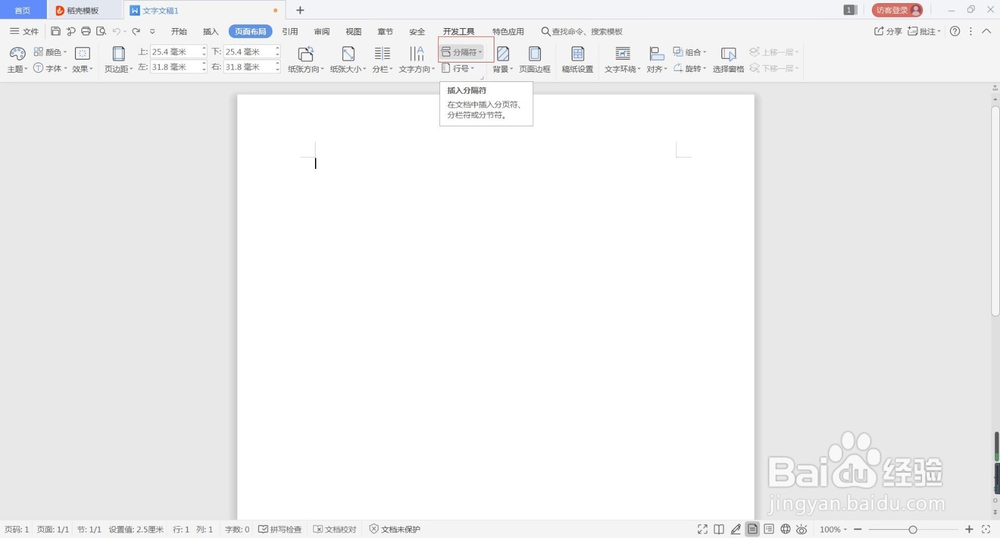The width and height of the screenshot is (1000, 538).
Task: Increase the 下 bottom margin stepper
Action: [277, 48]
